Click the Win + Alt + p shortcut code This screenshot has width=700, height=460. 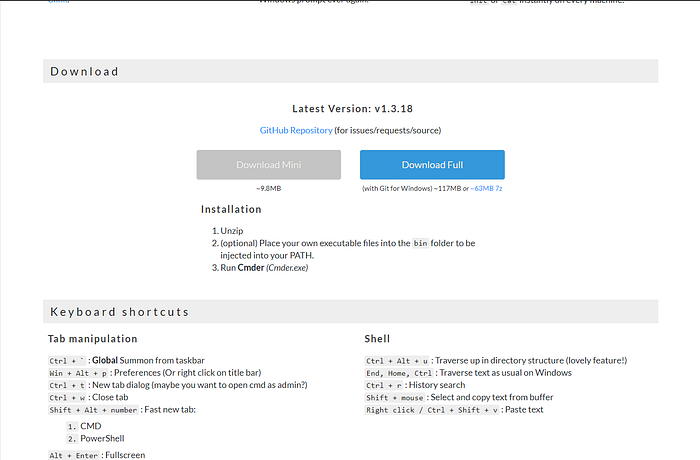[78, 373]
